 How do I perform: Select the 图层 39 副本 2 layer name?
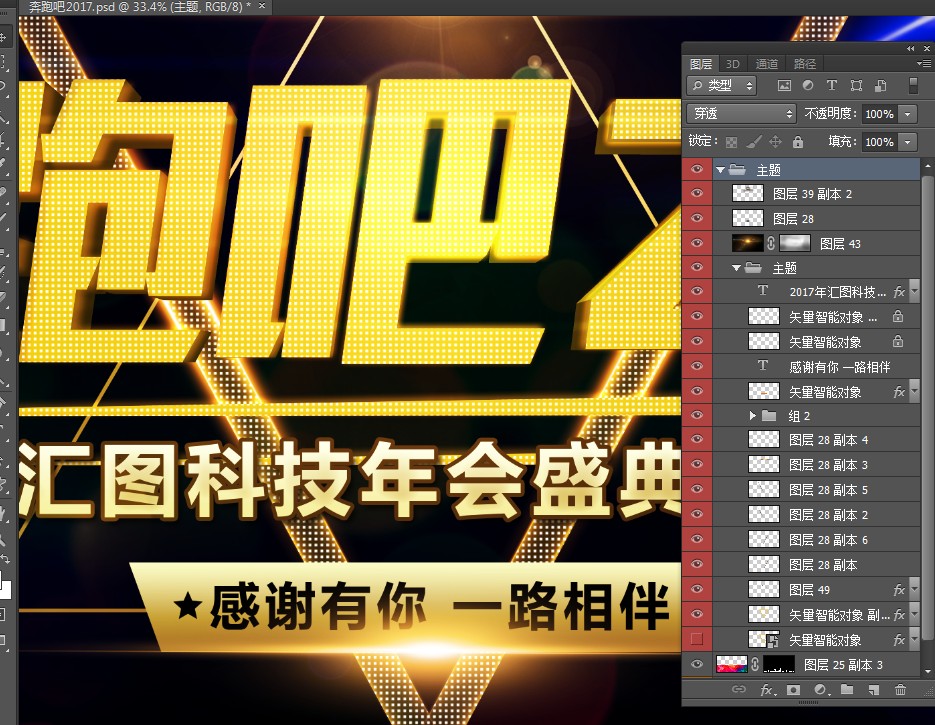(x=813, y=194)
